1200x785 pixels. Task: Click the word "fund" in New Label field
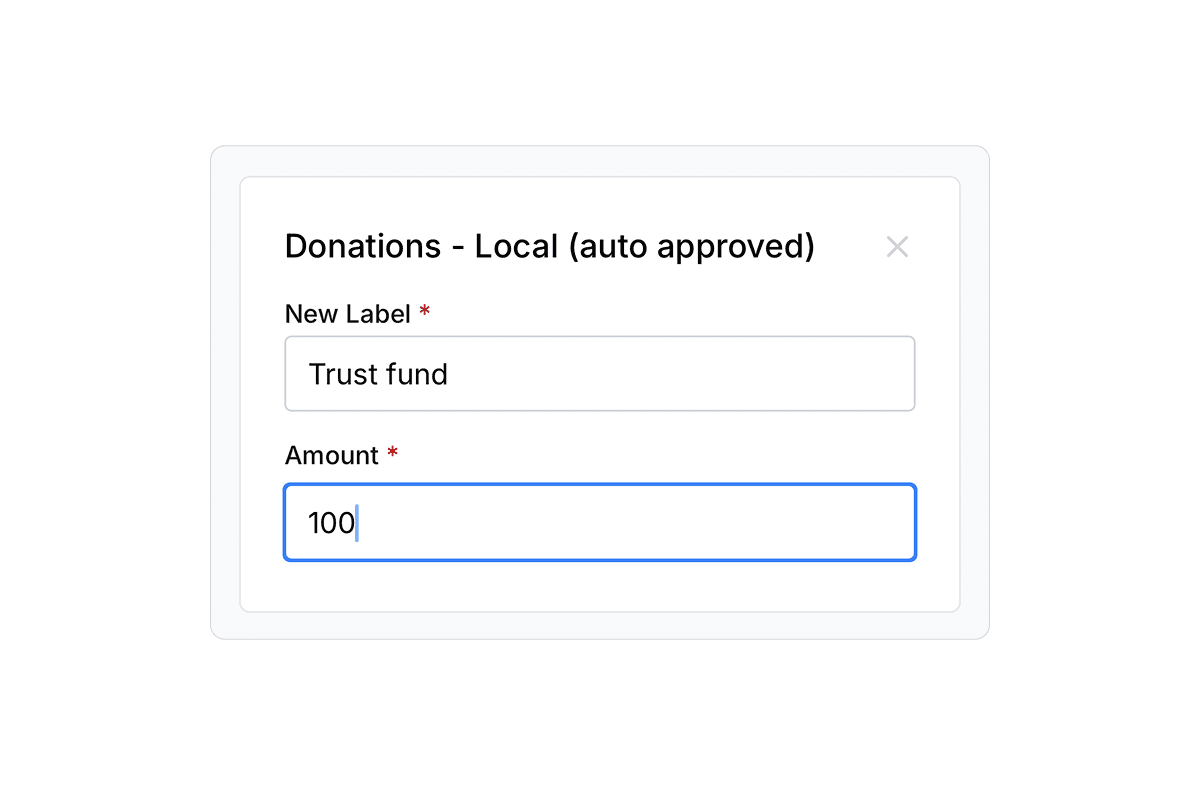(418, 374)
